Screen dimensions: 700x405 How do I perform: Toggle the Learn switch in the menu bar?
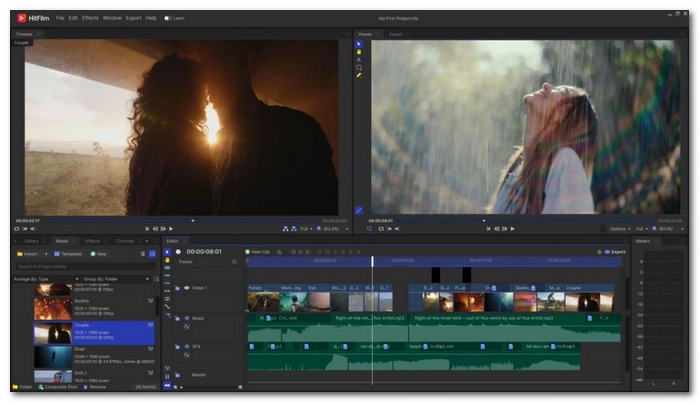pos(168,18)
